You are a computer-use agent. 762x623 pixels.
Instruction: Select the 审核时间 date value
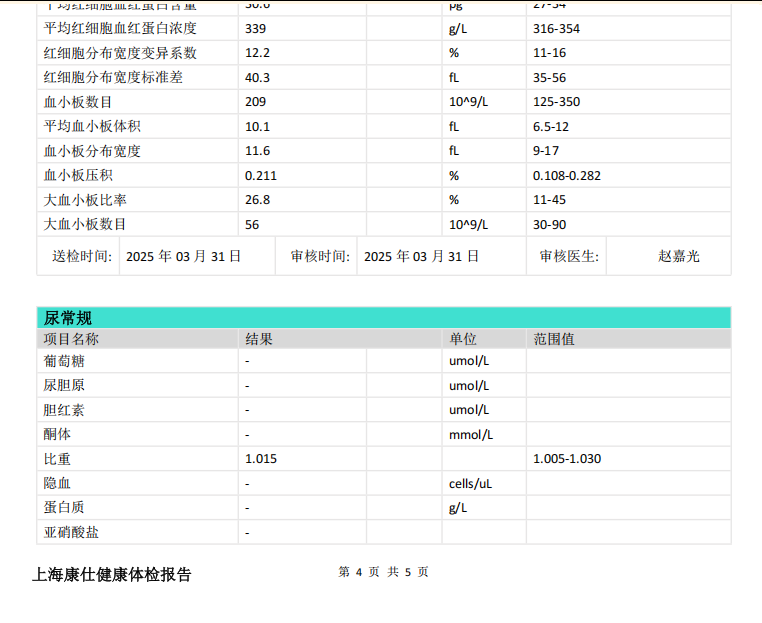421,256
